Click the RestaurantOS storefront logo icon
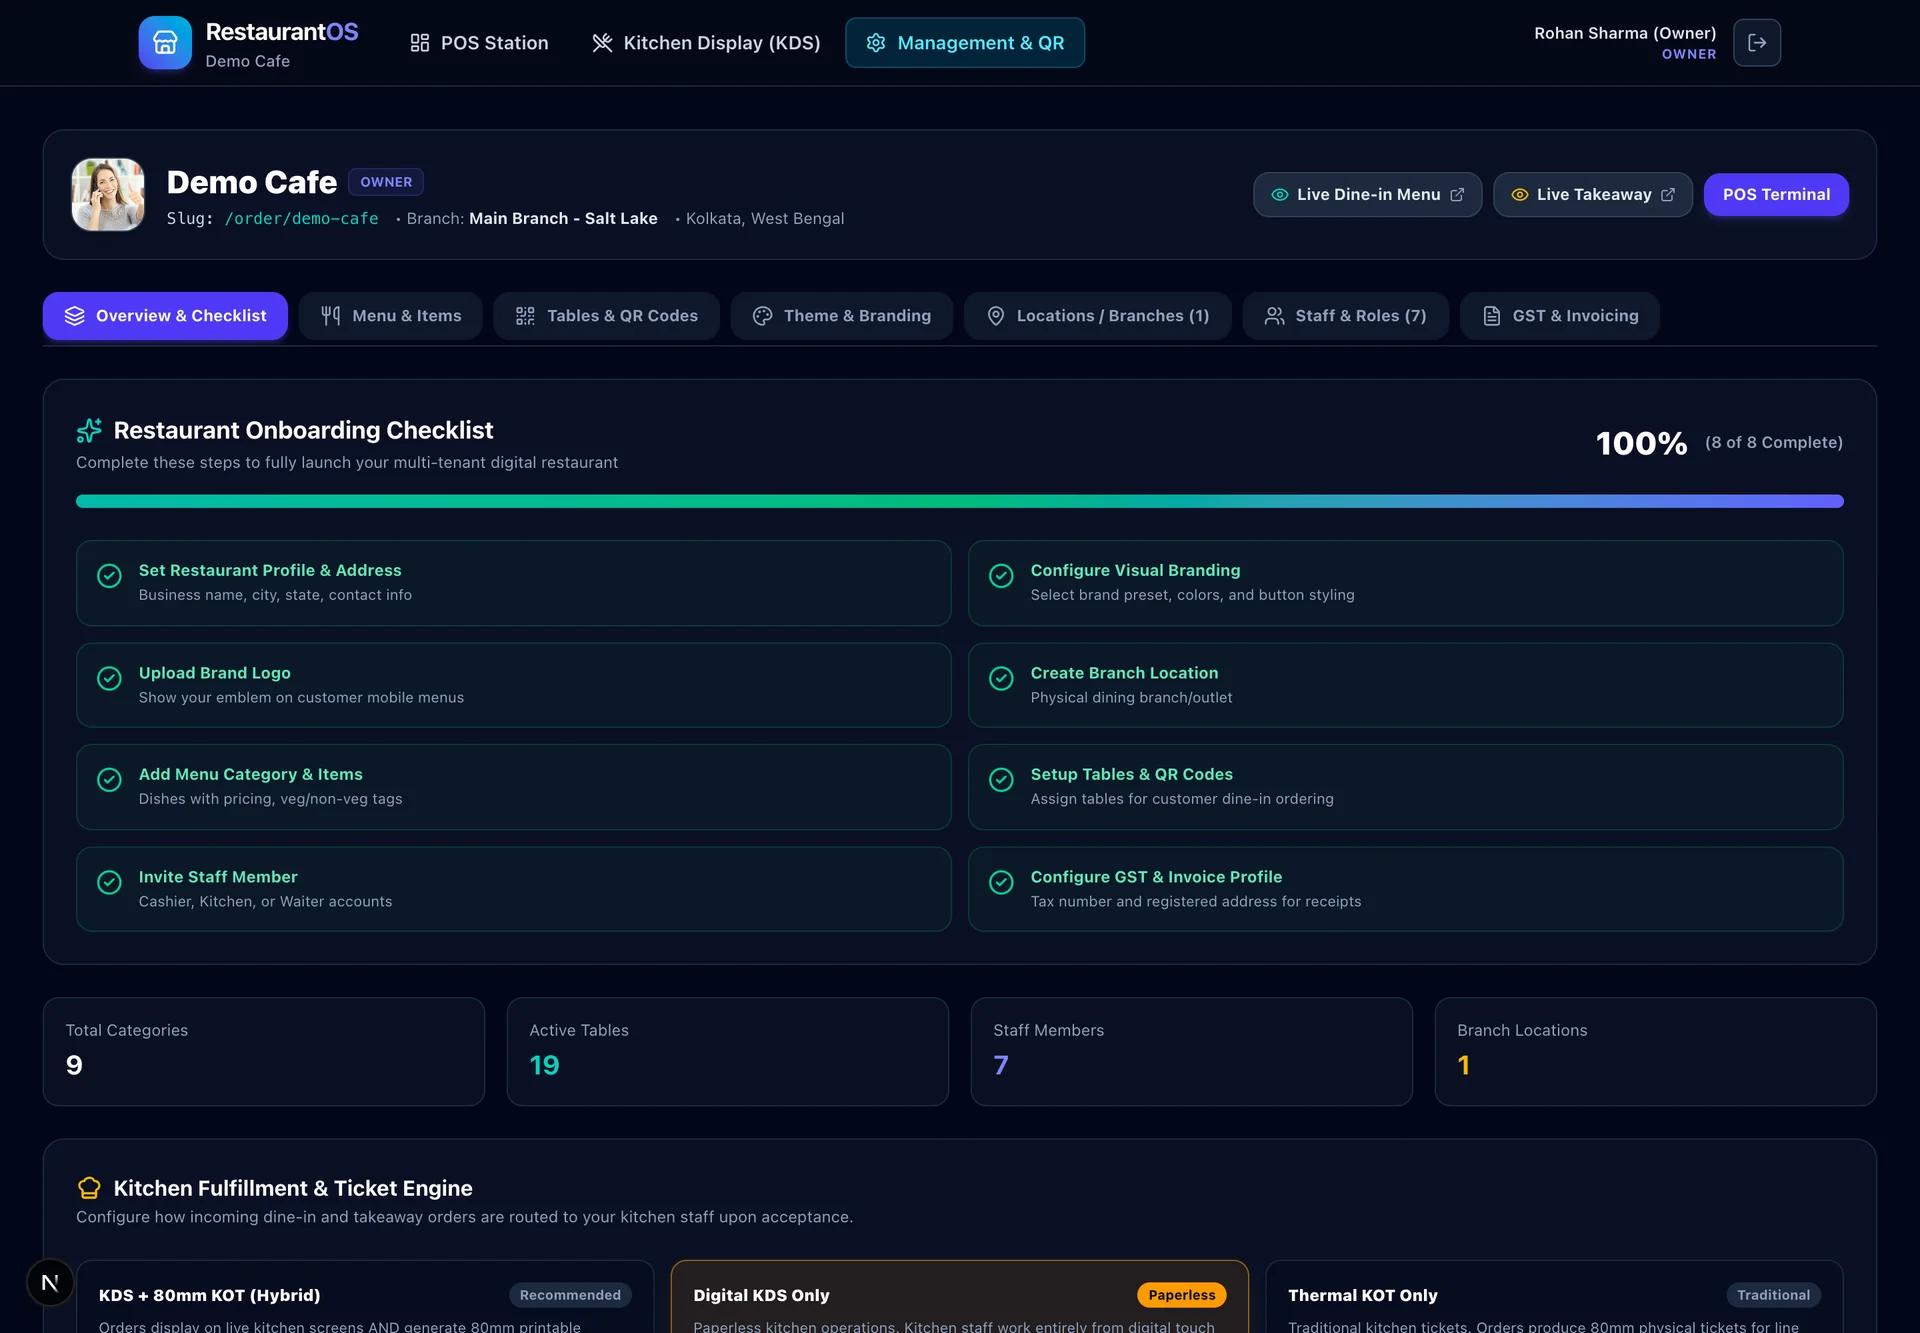This screenshot has height=1333, width=1920. click(165, 43)
